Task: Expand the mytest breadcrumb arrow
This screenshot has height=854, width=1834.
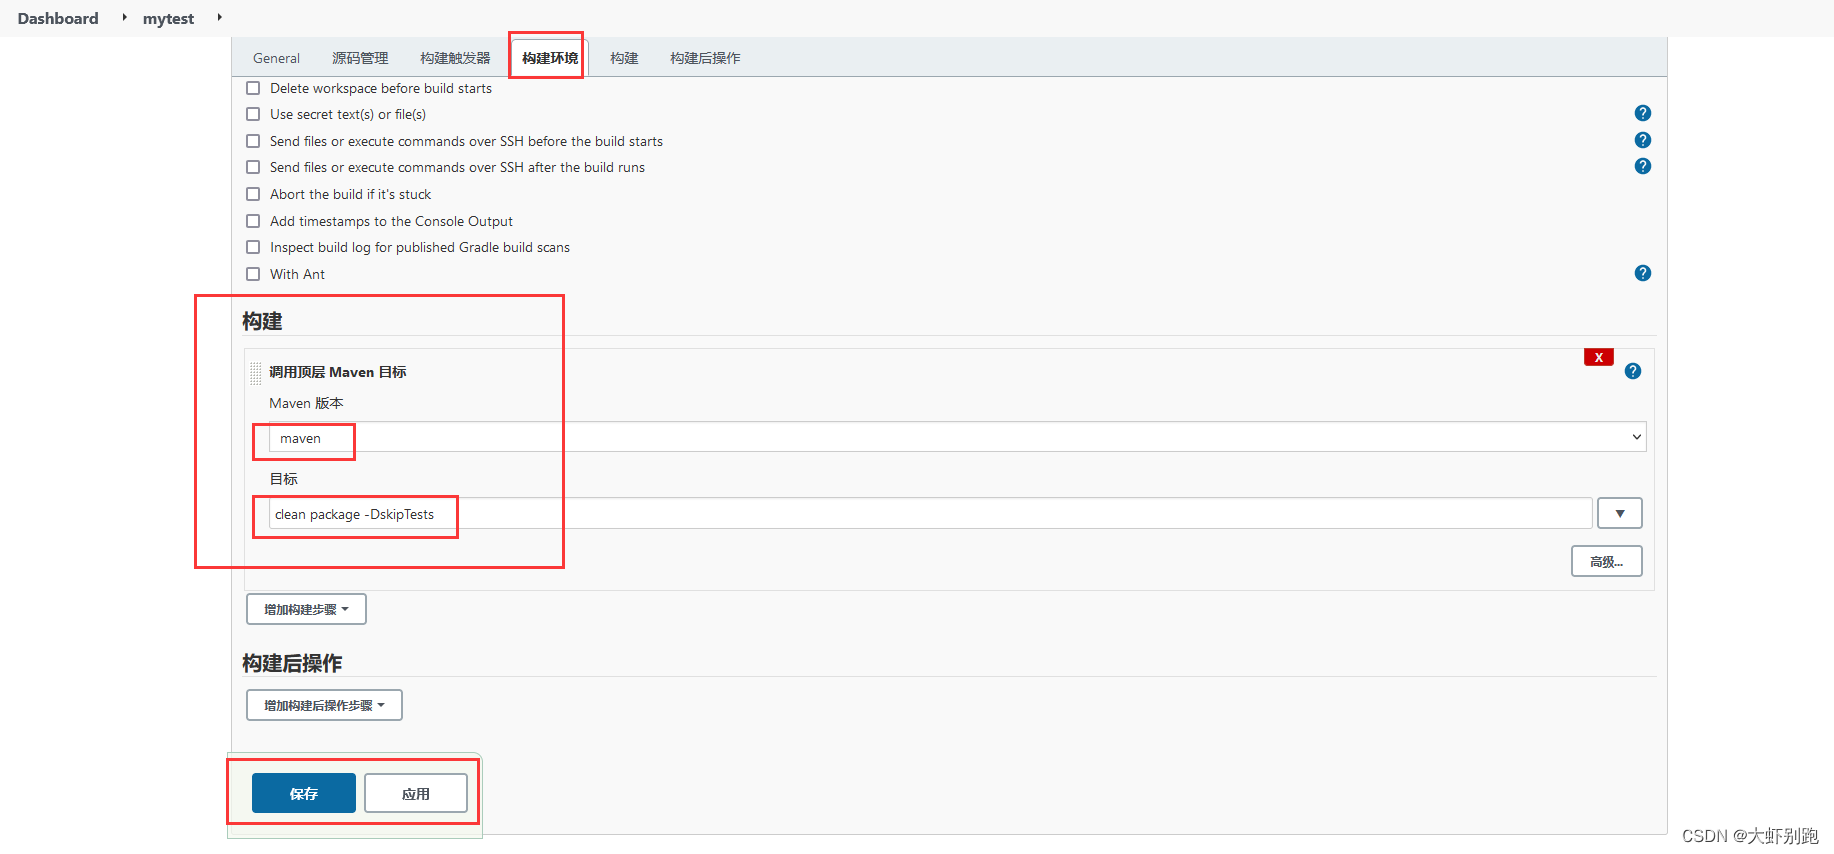Action: 219,17
